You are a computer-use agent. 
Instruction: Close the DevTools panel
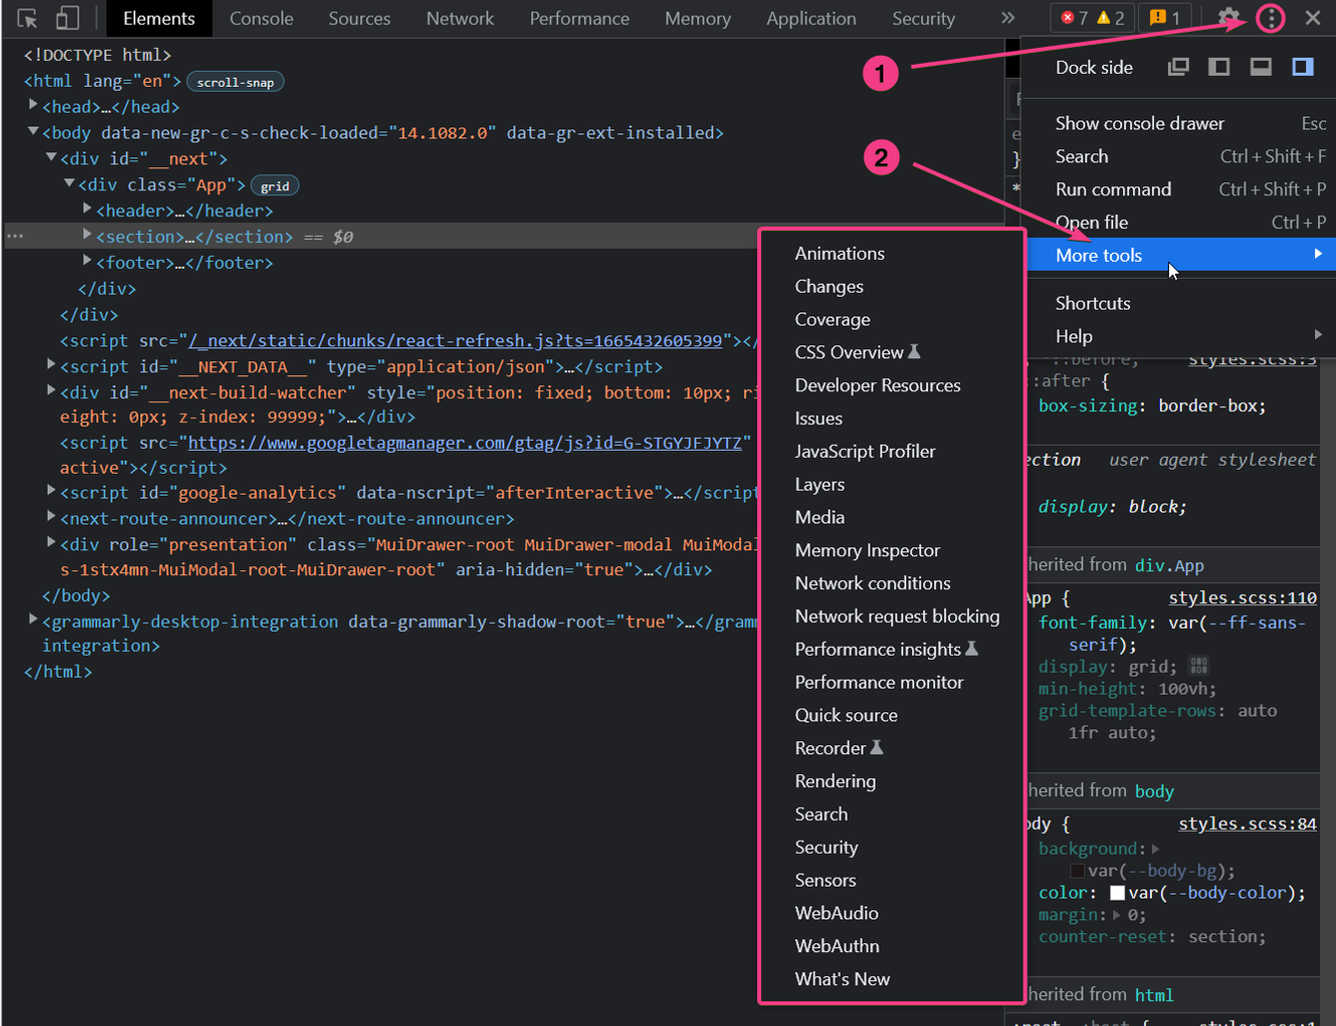[x=1313, y=18]
